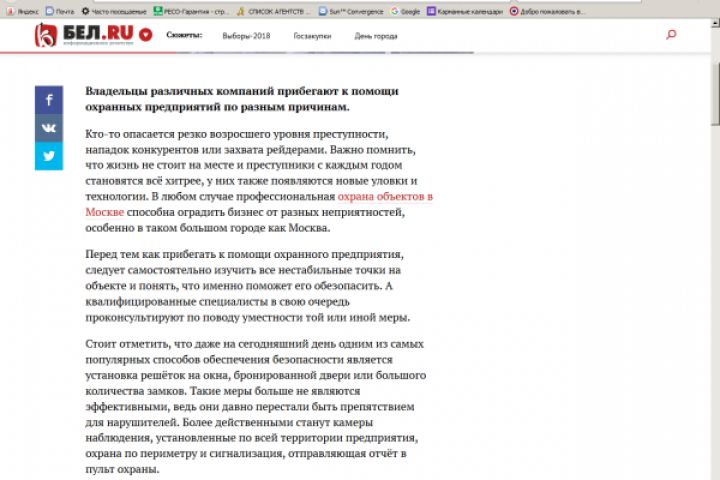Click the 'Сюжеты:' label
720x480 pixels.
click(184, 35)
